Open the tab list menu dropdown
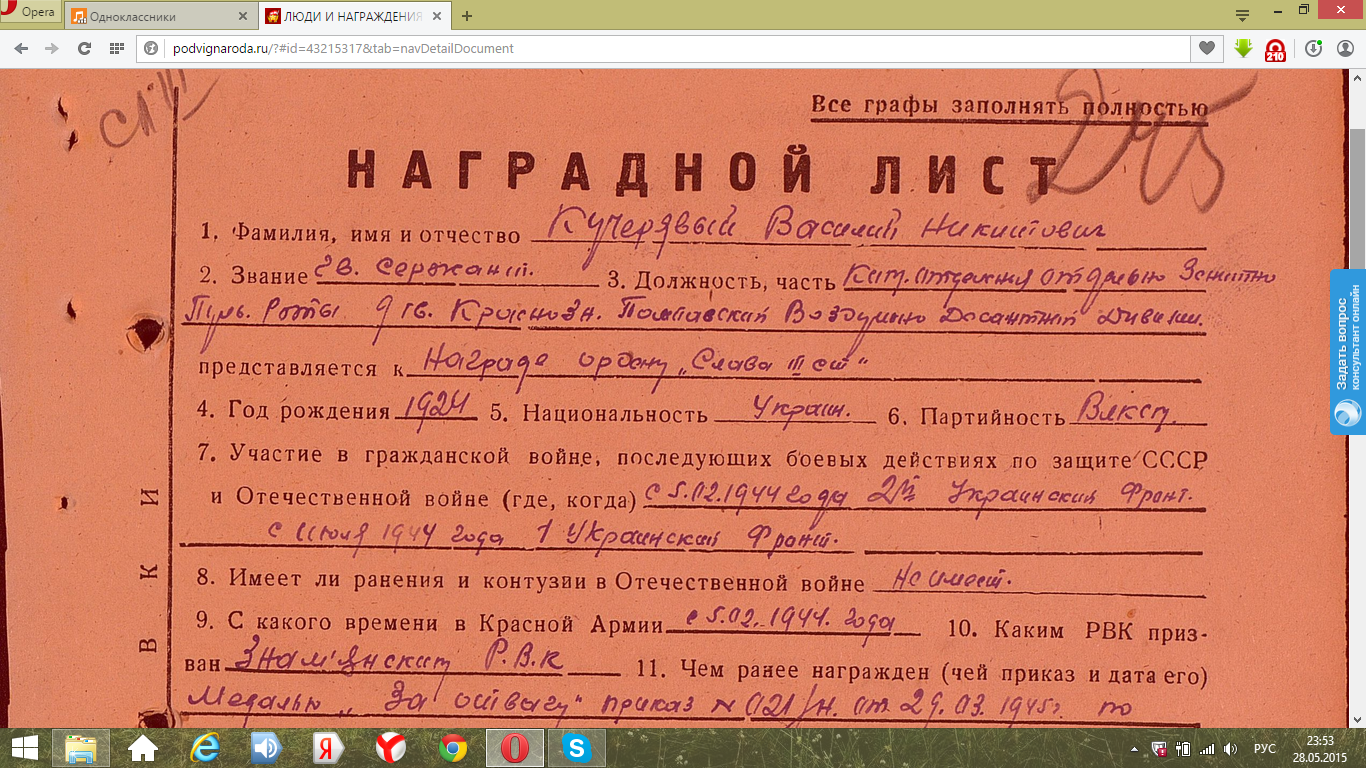The height and width of the screenshot is (768, 1366). 1242,16
